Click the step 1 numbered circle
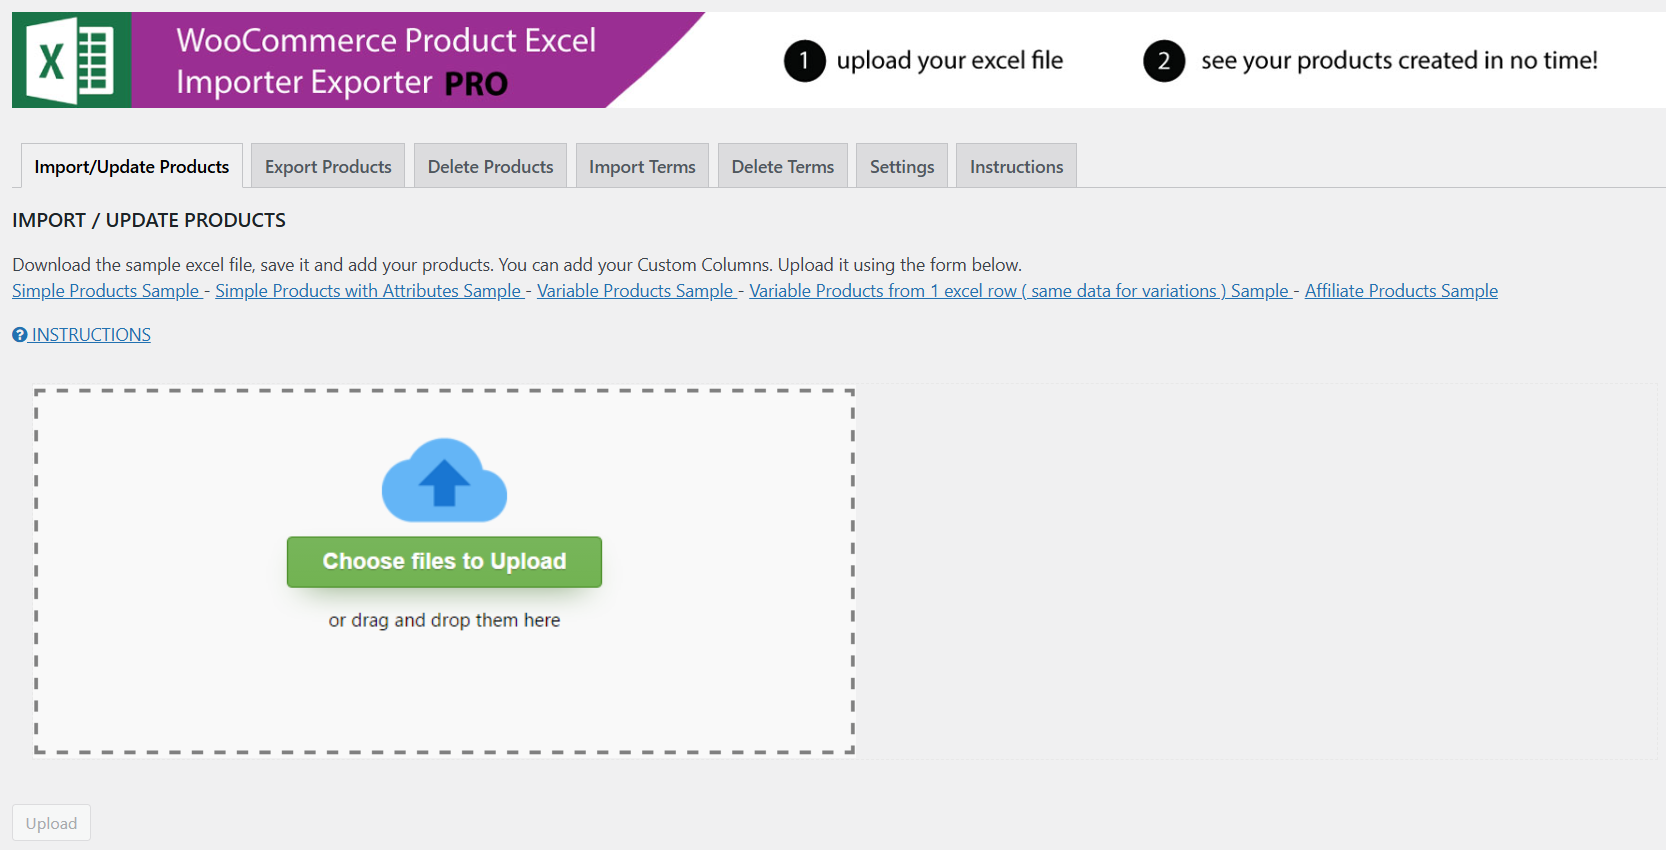This screenshot has width=1666, height=850. (804, 61)
